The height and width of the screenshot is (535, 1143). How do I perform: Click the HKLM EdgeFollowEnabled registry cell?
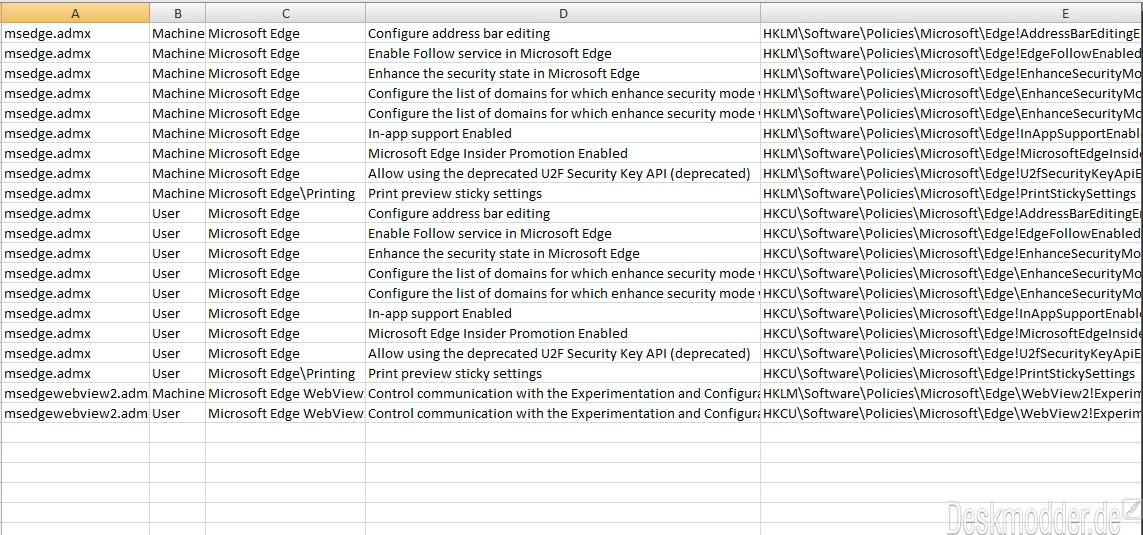(952, 53)
